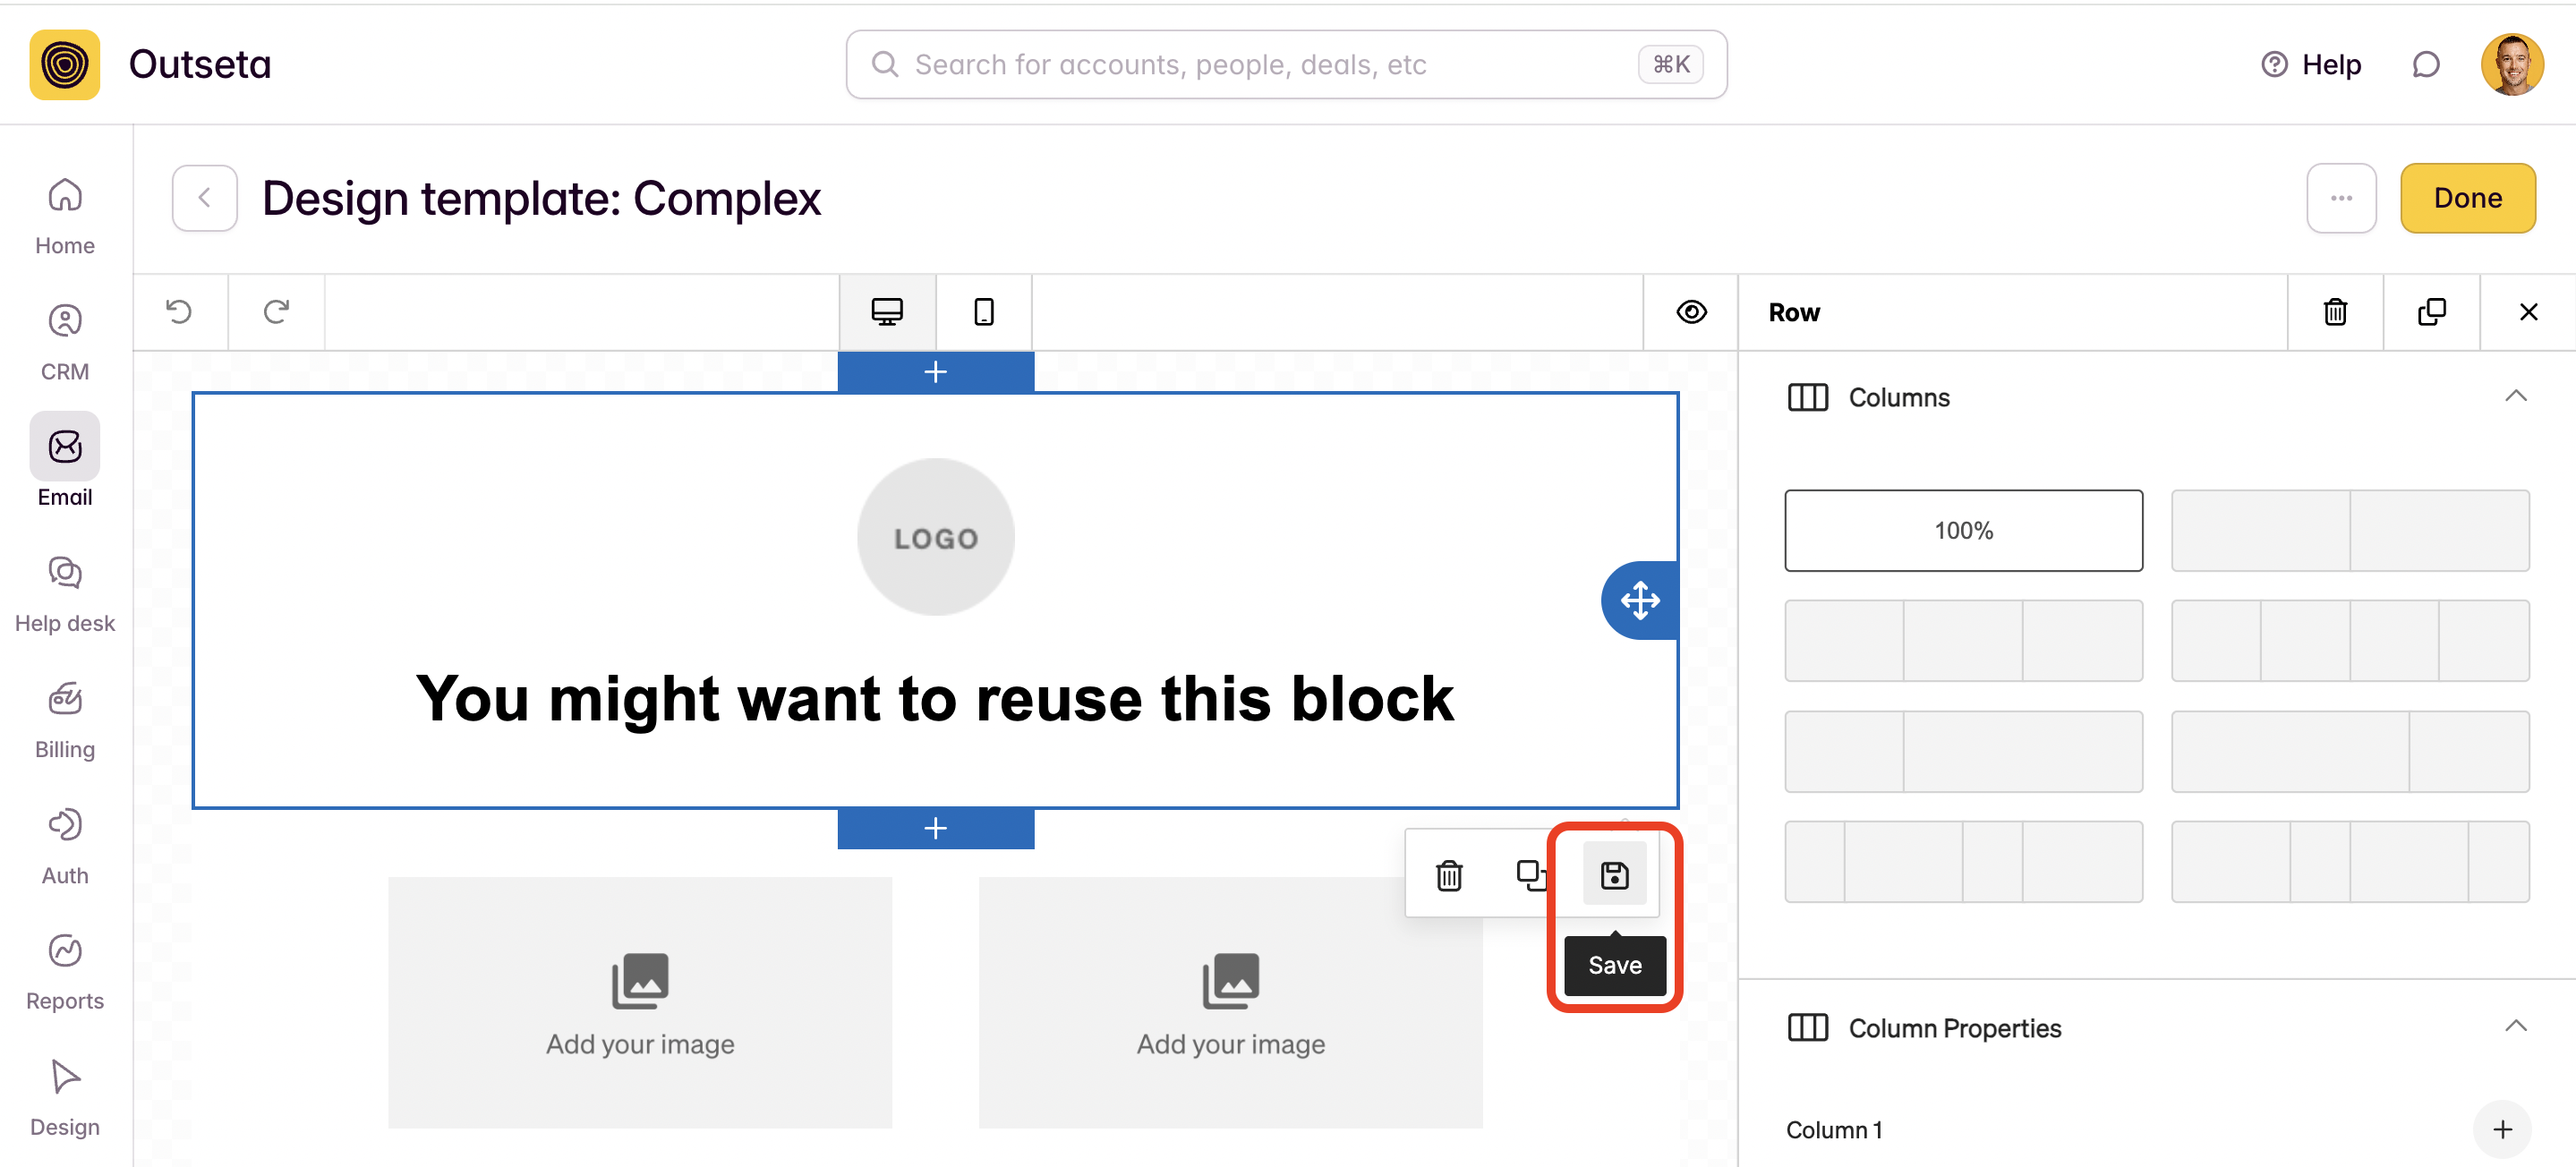Click the yellow Done button
Viewport: 2576px width, 1167px height.
[2467, 198]
